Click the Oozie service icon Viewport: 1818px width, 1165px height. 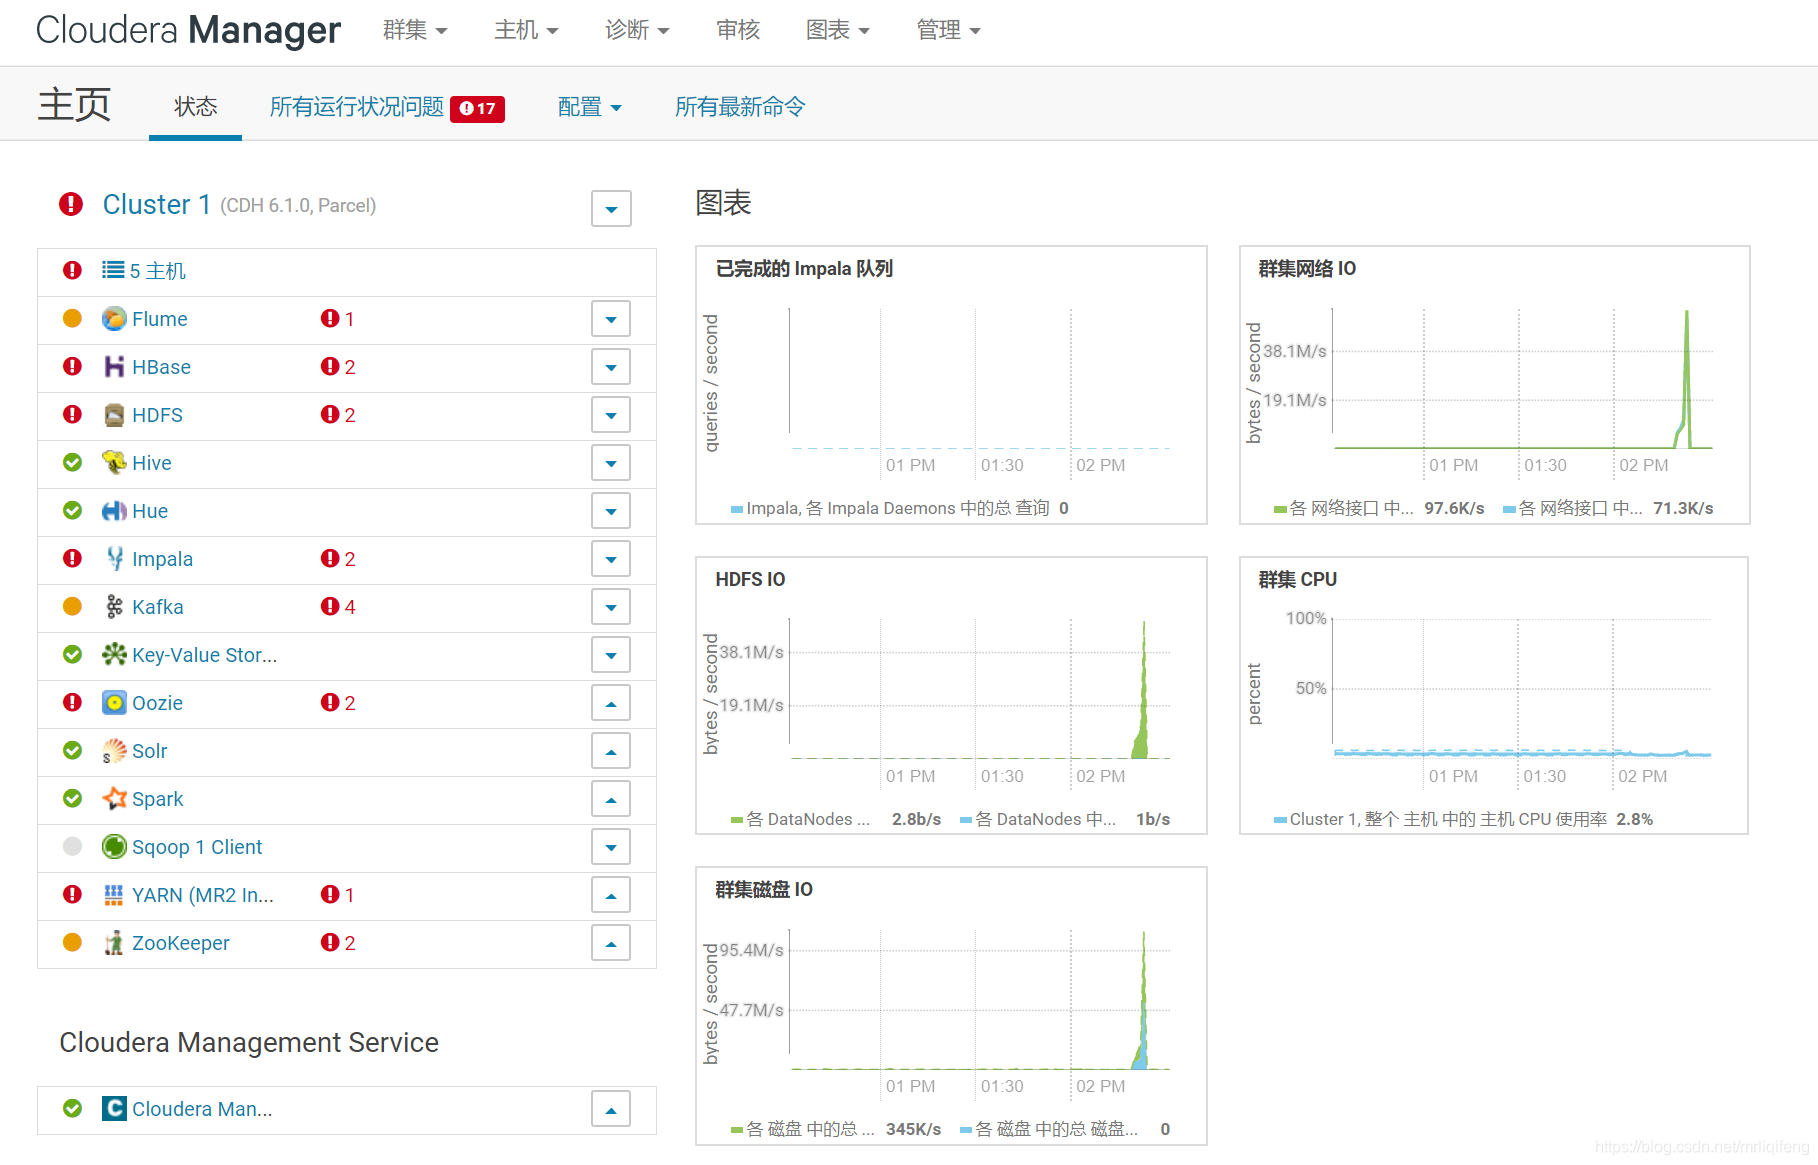click(x=114, y=703)
